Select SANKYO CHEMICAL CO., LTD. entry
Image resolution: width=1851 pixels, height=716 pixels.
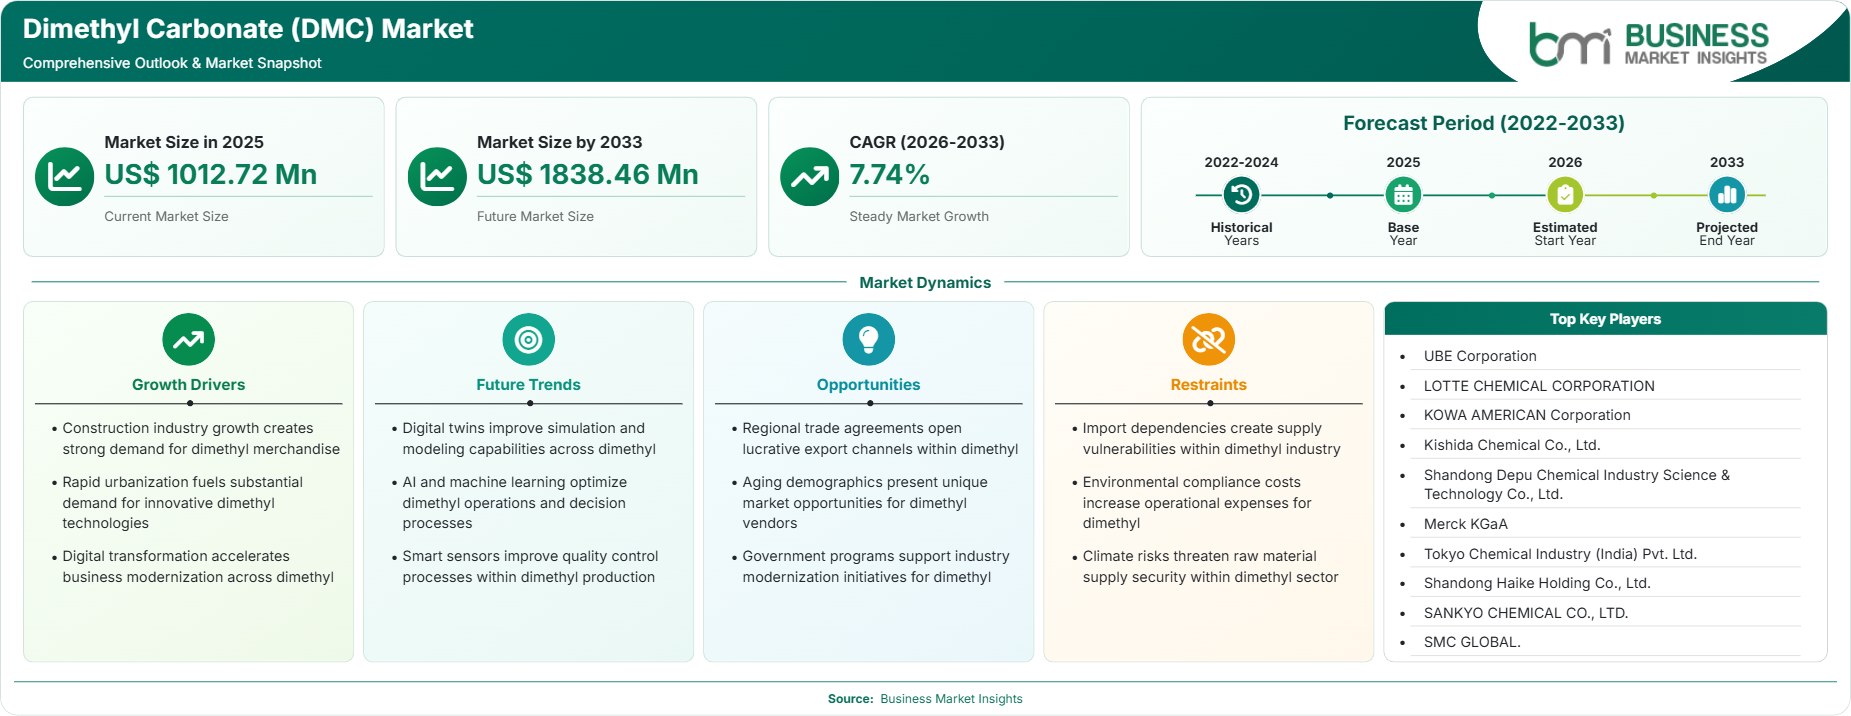(1526, 613)
